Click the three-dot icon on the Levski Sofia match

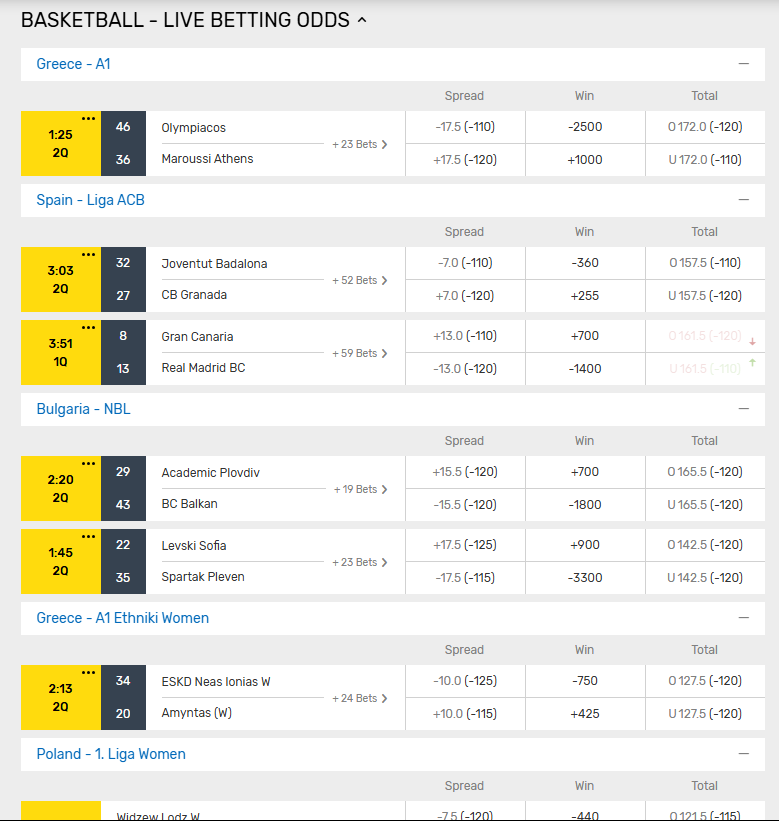[x=89, y=537]
